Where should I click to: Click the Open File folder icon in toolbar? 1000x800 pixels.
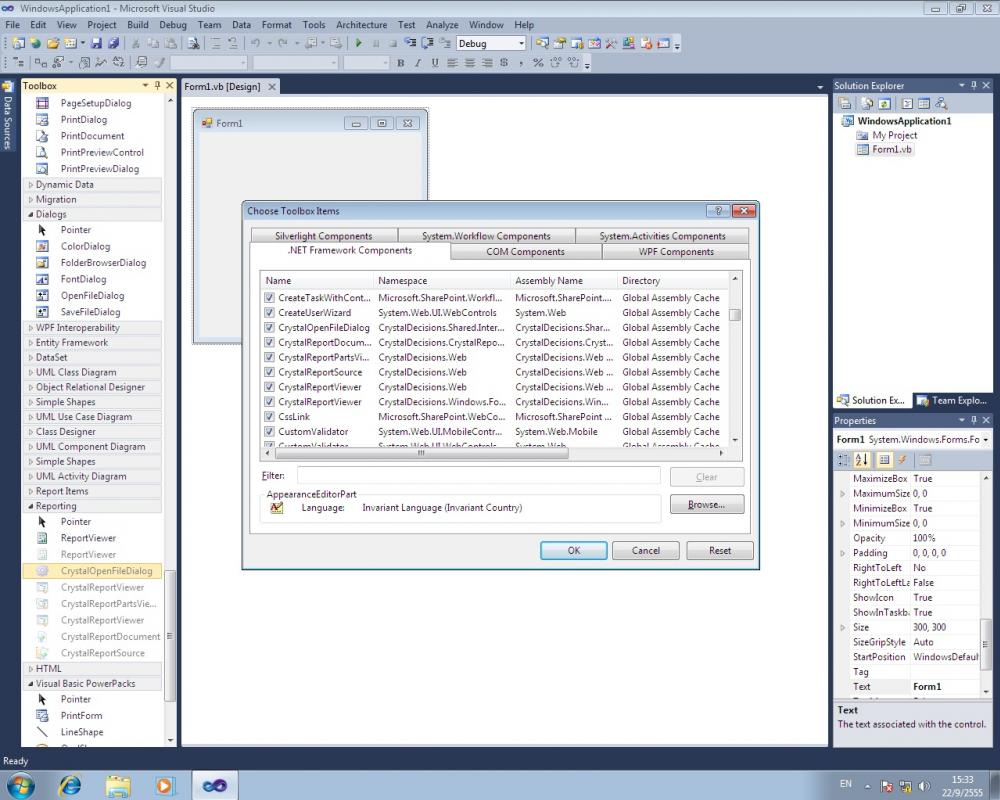[x=53, y=43]
